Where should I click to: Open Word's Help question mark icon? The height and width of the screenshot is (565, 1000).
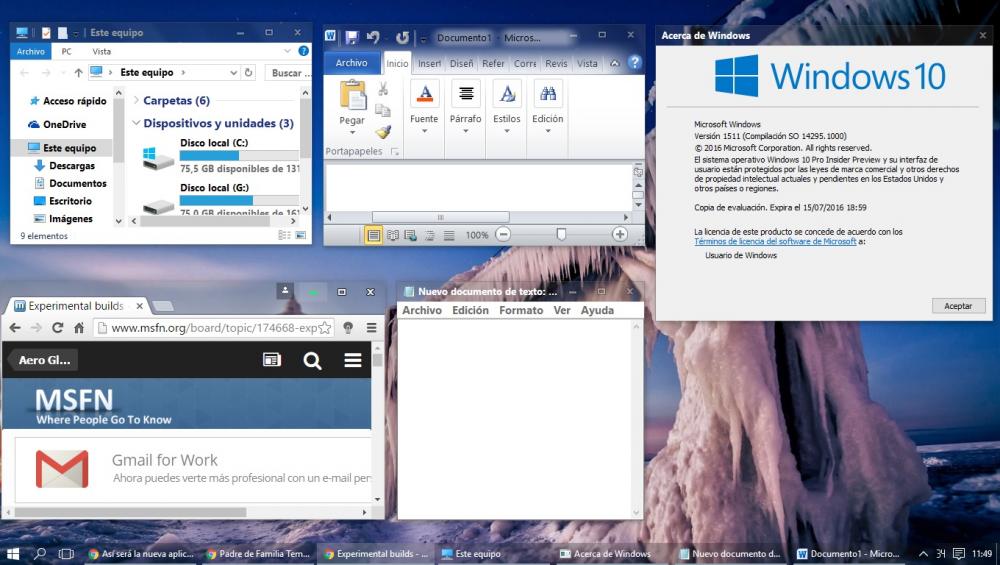click(634, 63)
